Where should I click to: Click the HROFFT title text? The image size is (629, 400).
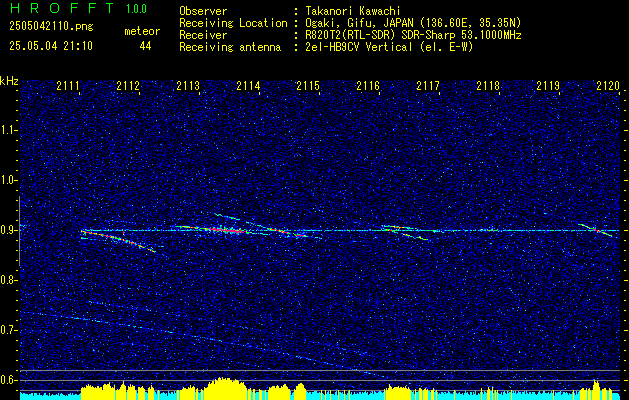pos(62,8)
